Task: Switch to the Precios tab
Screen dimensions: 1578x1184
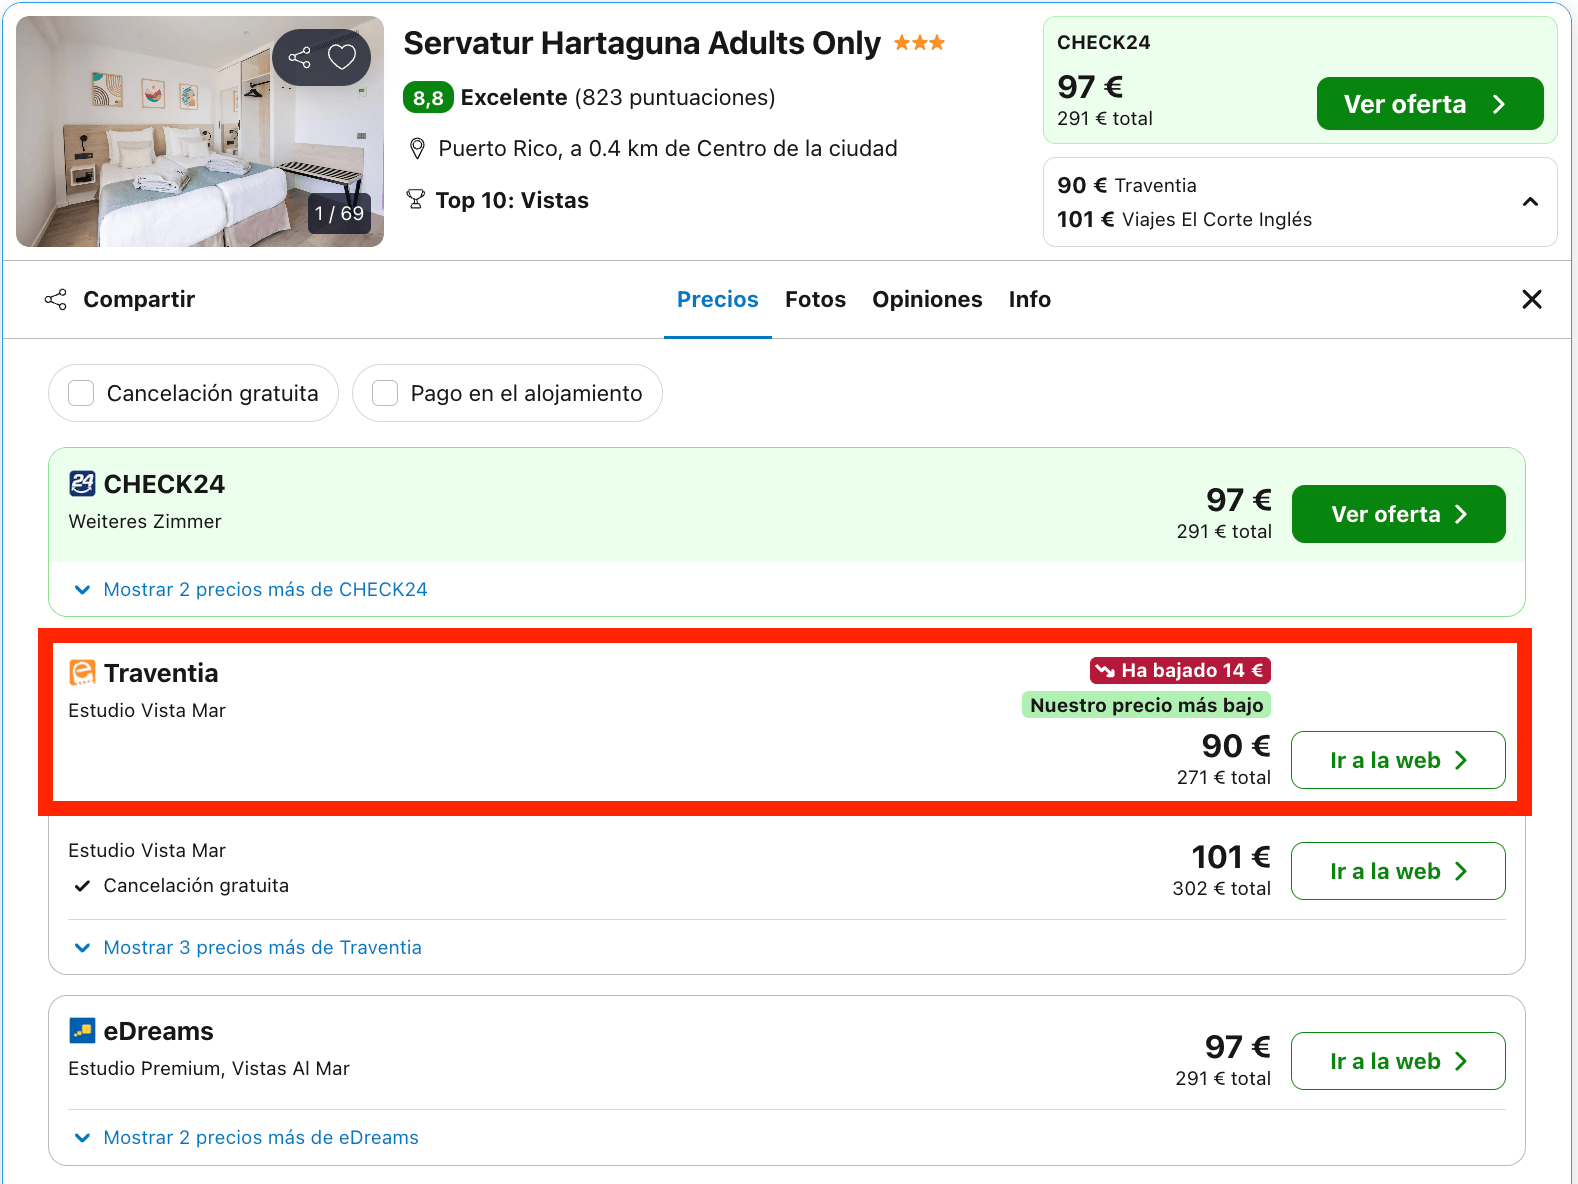Action: (718, 299)
